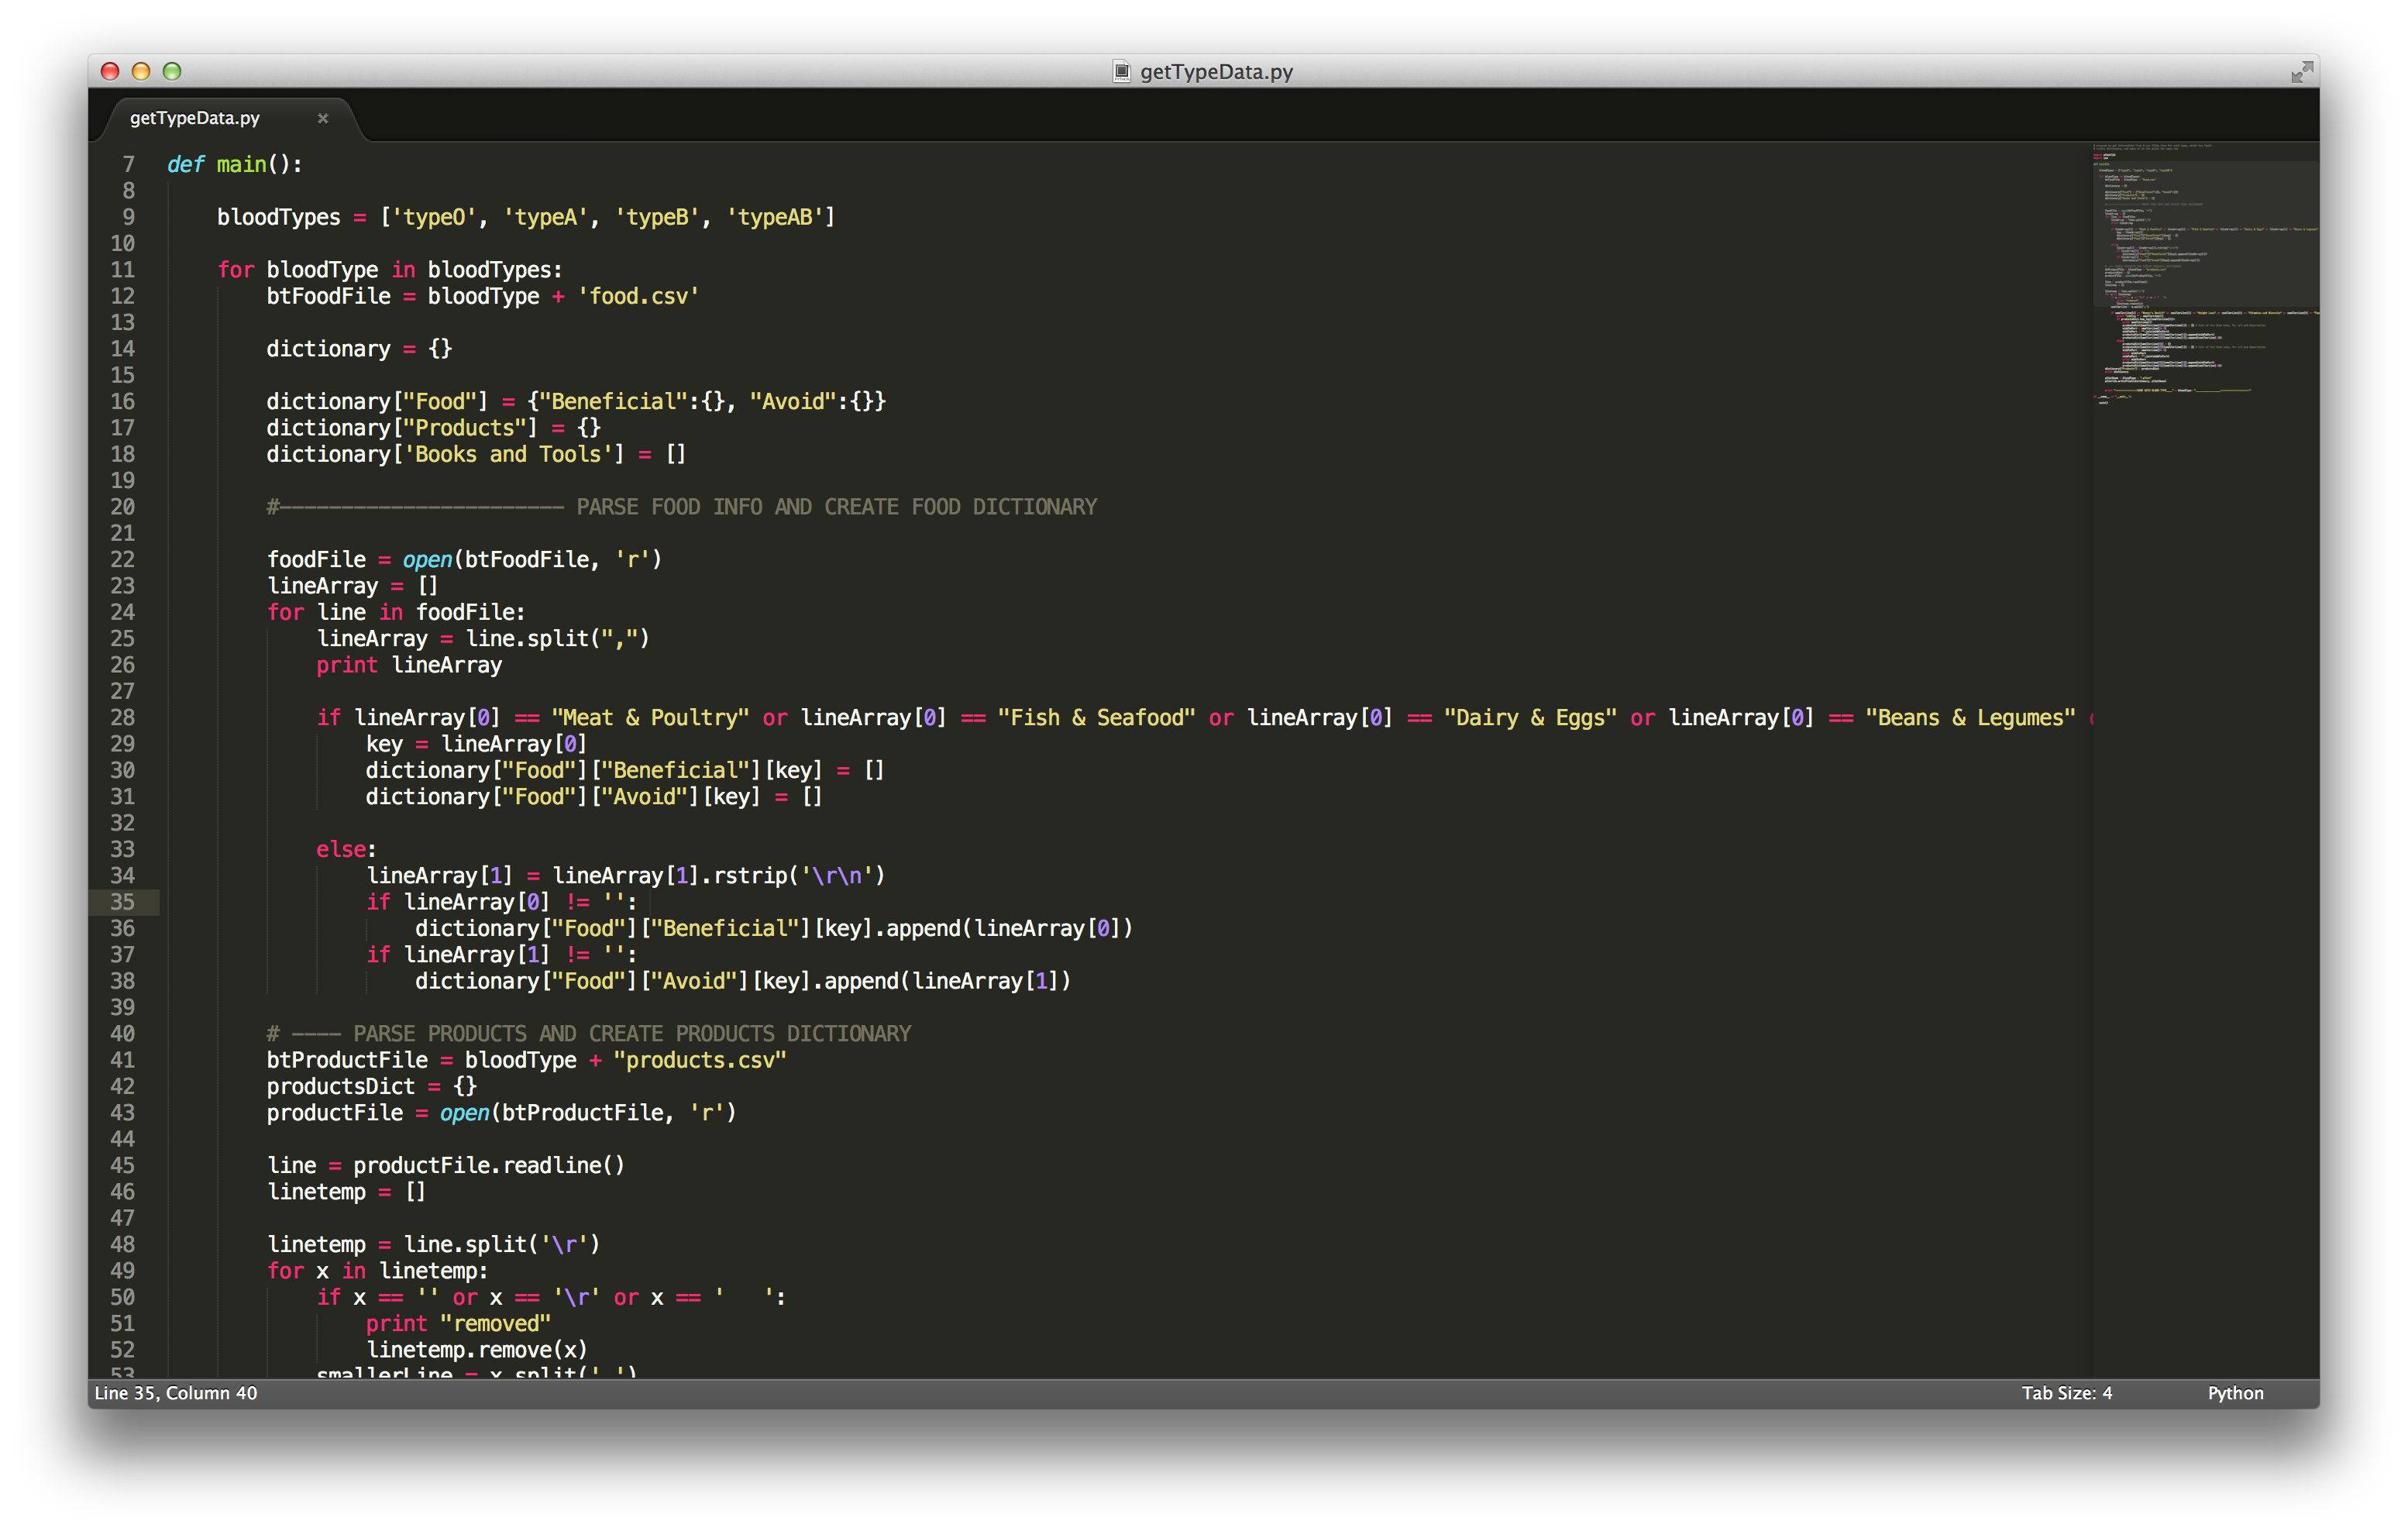Click line number 7 in the gutter

pyautogui.click(x=128, y=164)
